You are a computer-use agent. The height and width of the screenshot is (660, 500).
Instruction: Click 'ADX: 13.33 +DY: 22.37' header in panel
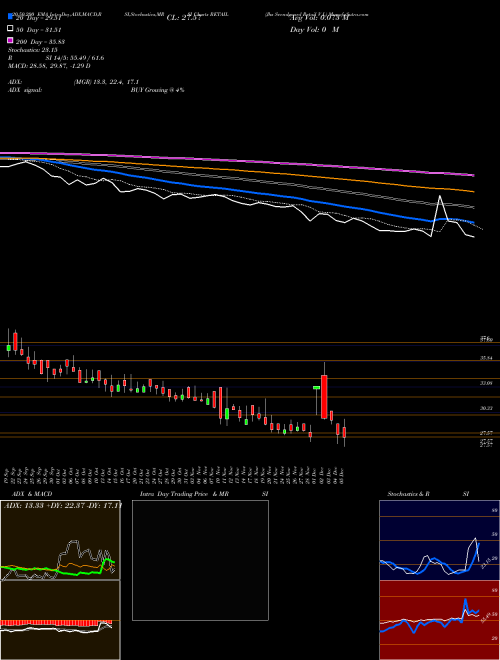coord(63,505)
